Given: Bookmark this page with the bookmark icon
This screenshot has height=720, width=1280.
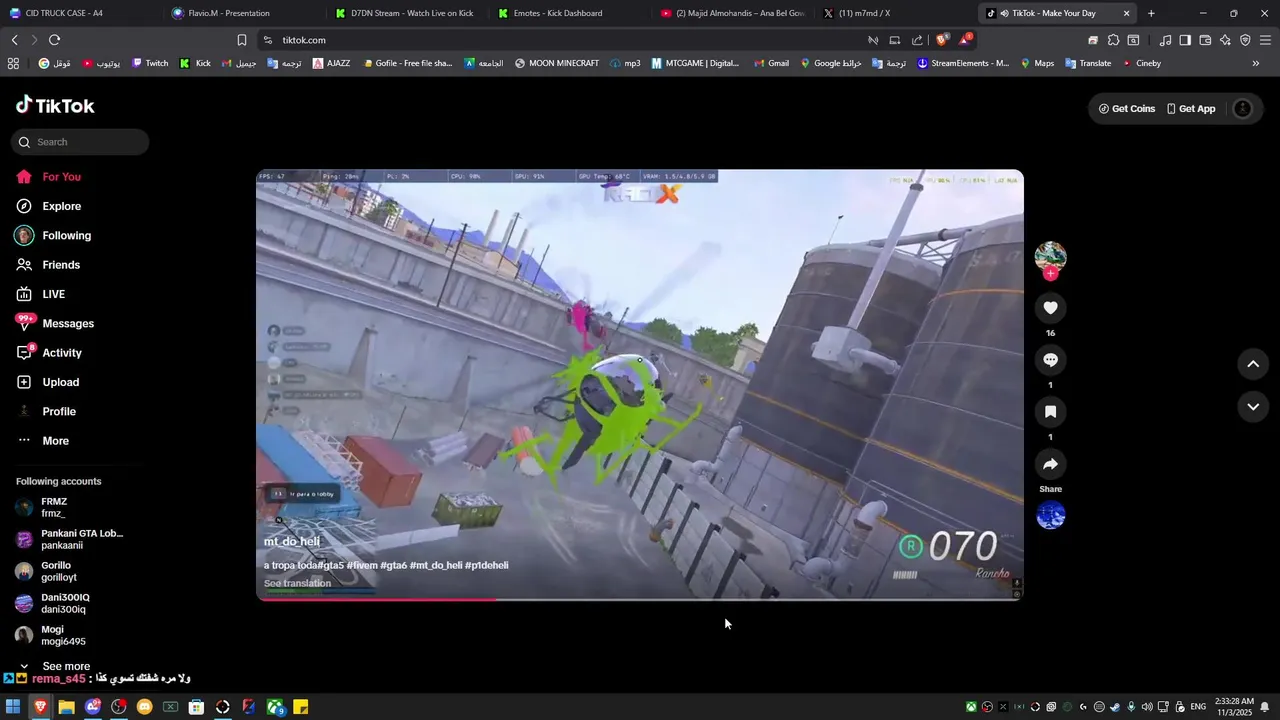Looking at the screenshot, I should [x=241, y=40].
